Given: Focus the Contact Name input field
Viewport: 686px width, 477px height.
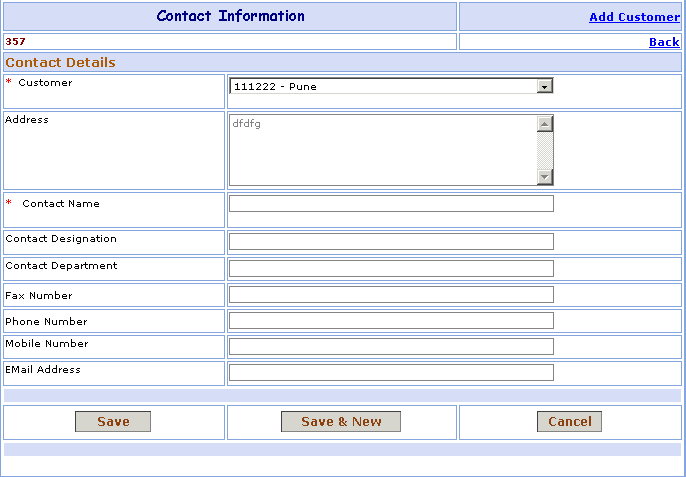Looking at the screenshot, I should 391,204.
